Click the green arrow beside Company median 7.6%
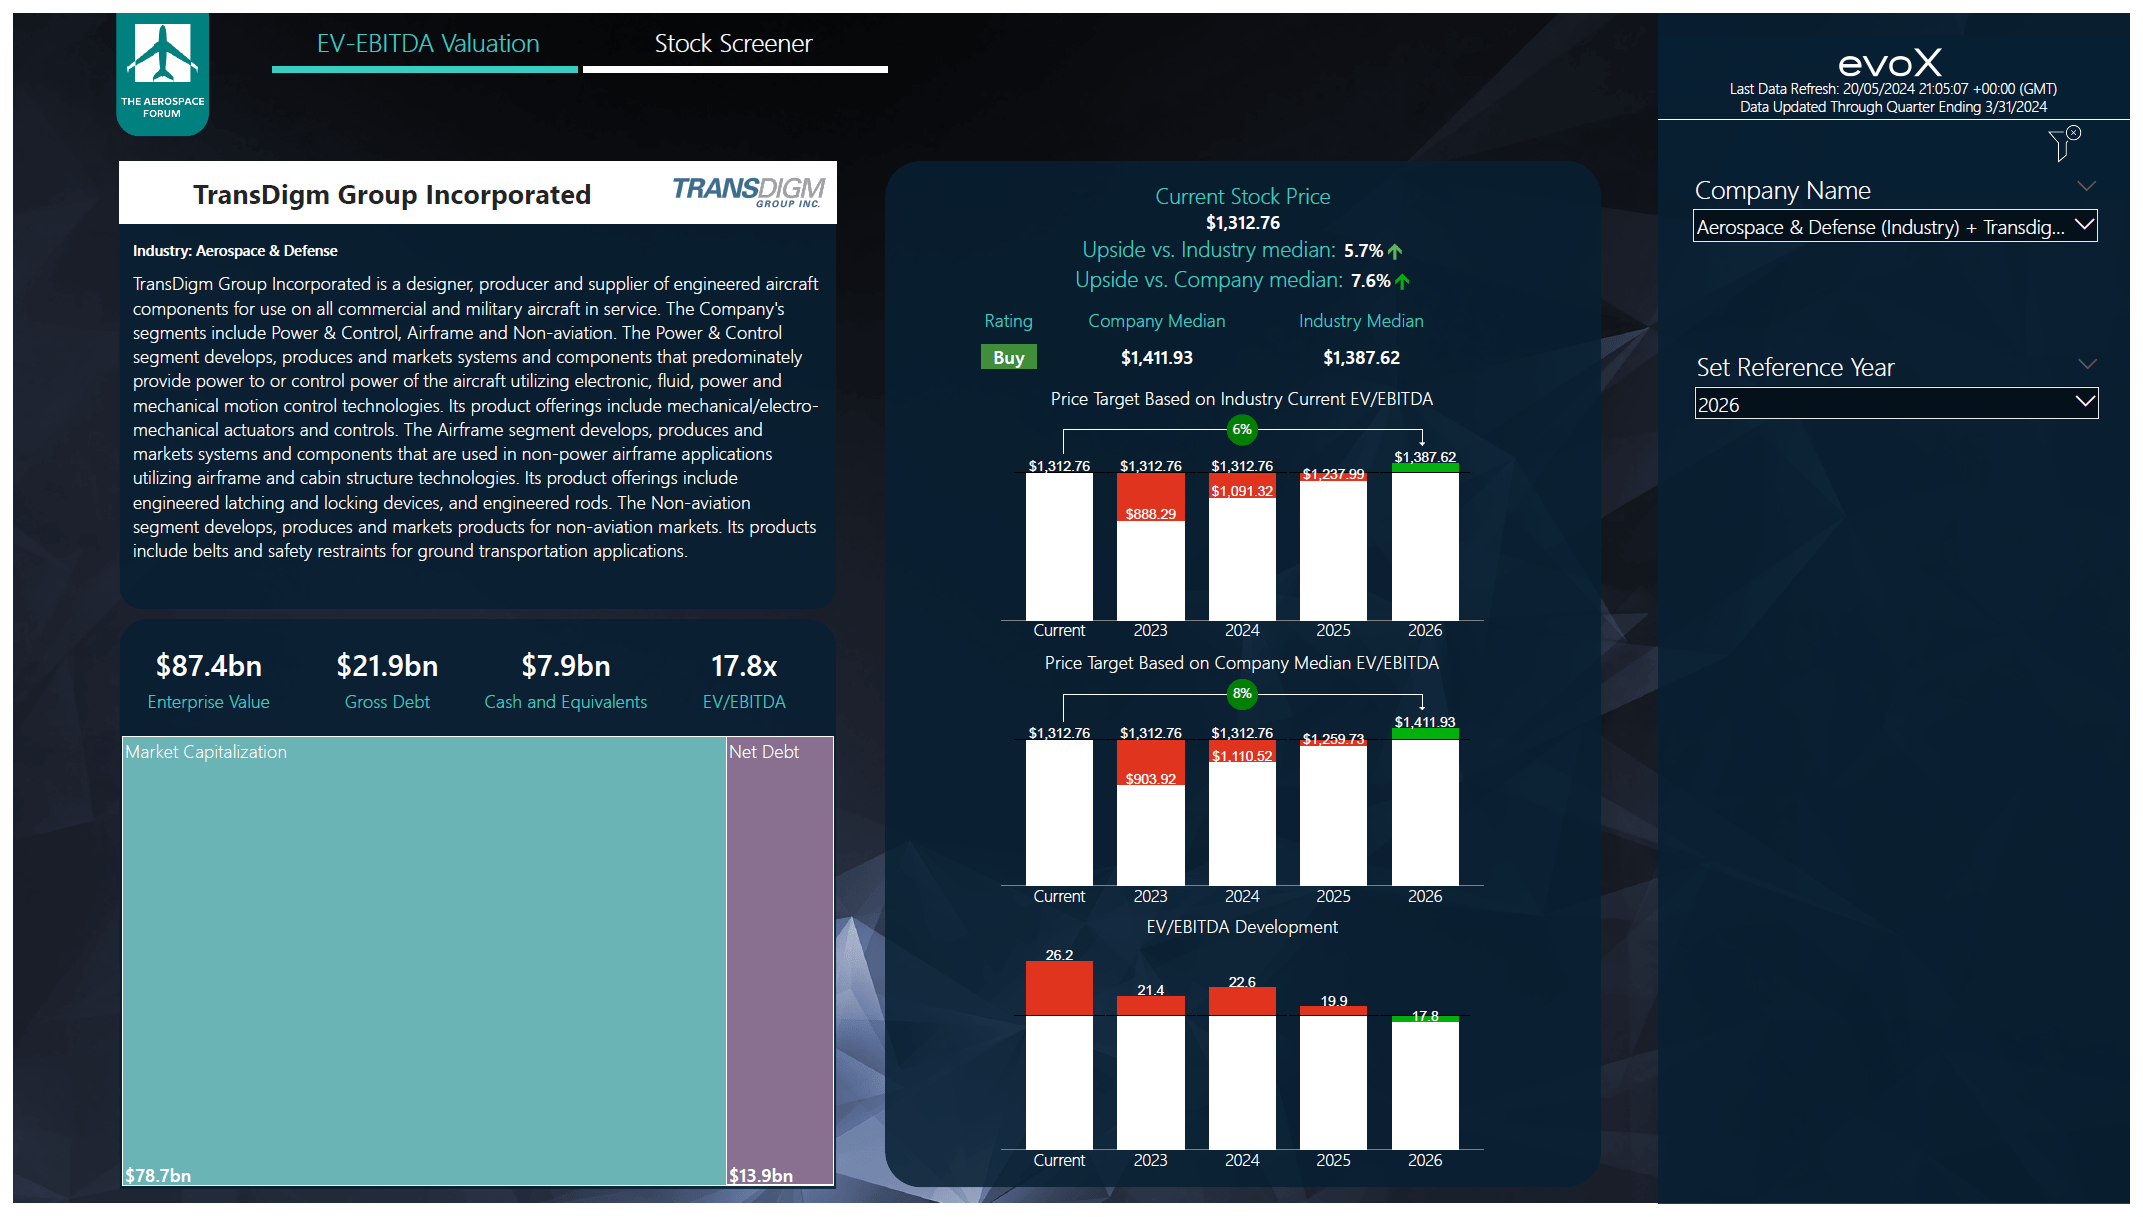2143x1217 pixels. pos(1401,280)
